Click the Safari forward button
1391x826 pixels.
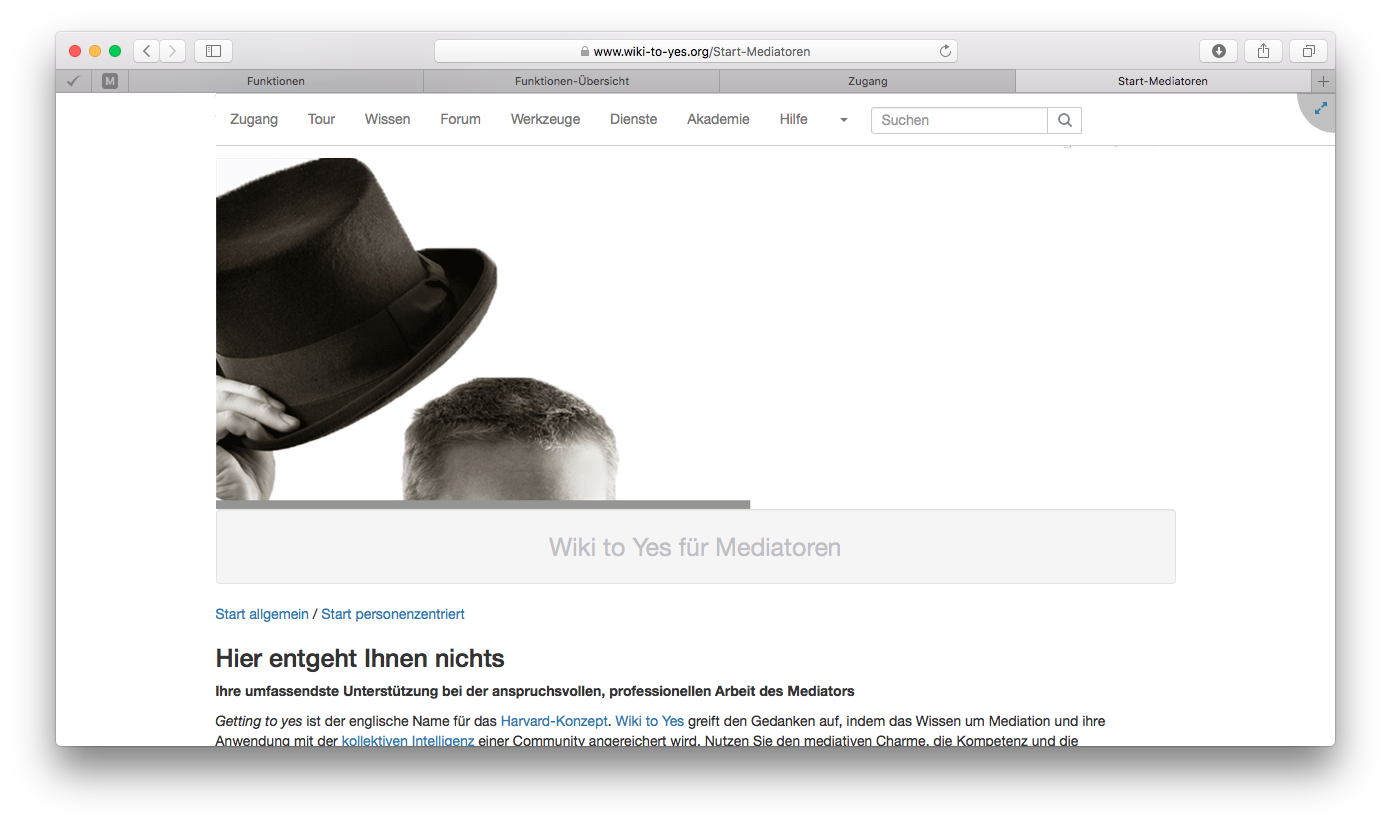click(x=173, y=51)
